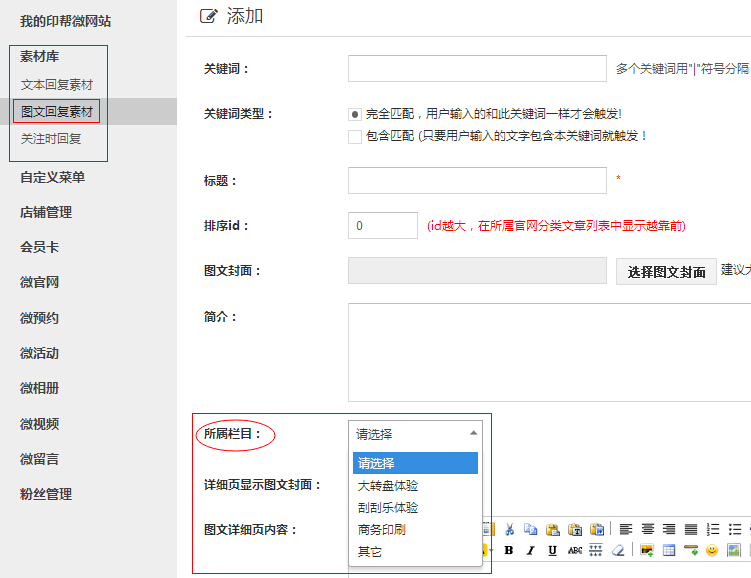Collapse the 所属栏目 dropdown arrow
Viewport: 751px width, 578px height.
[472, 433]
